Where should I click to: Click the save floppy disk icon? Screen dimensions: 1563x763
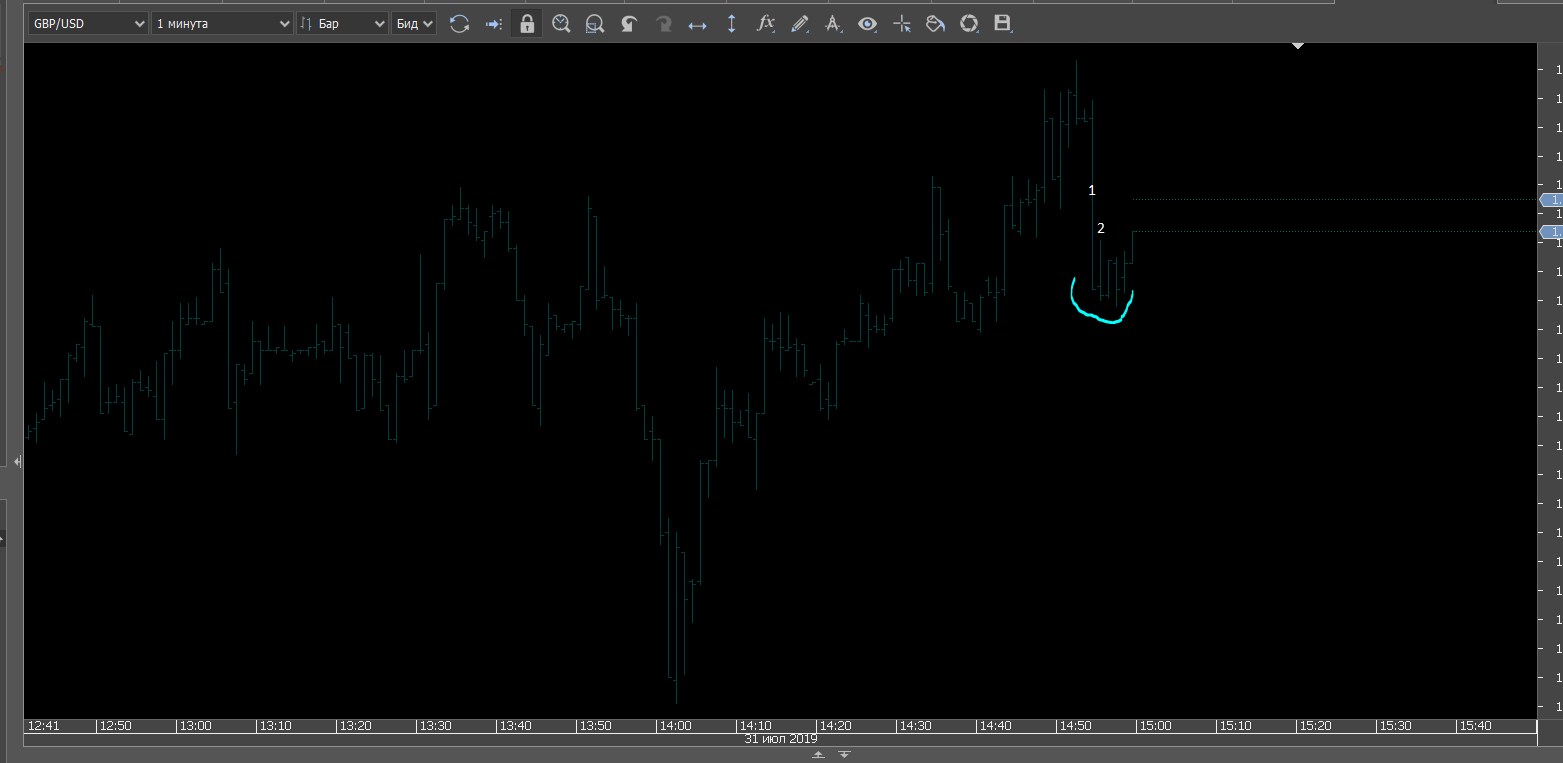click(x=1003, y=23)
